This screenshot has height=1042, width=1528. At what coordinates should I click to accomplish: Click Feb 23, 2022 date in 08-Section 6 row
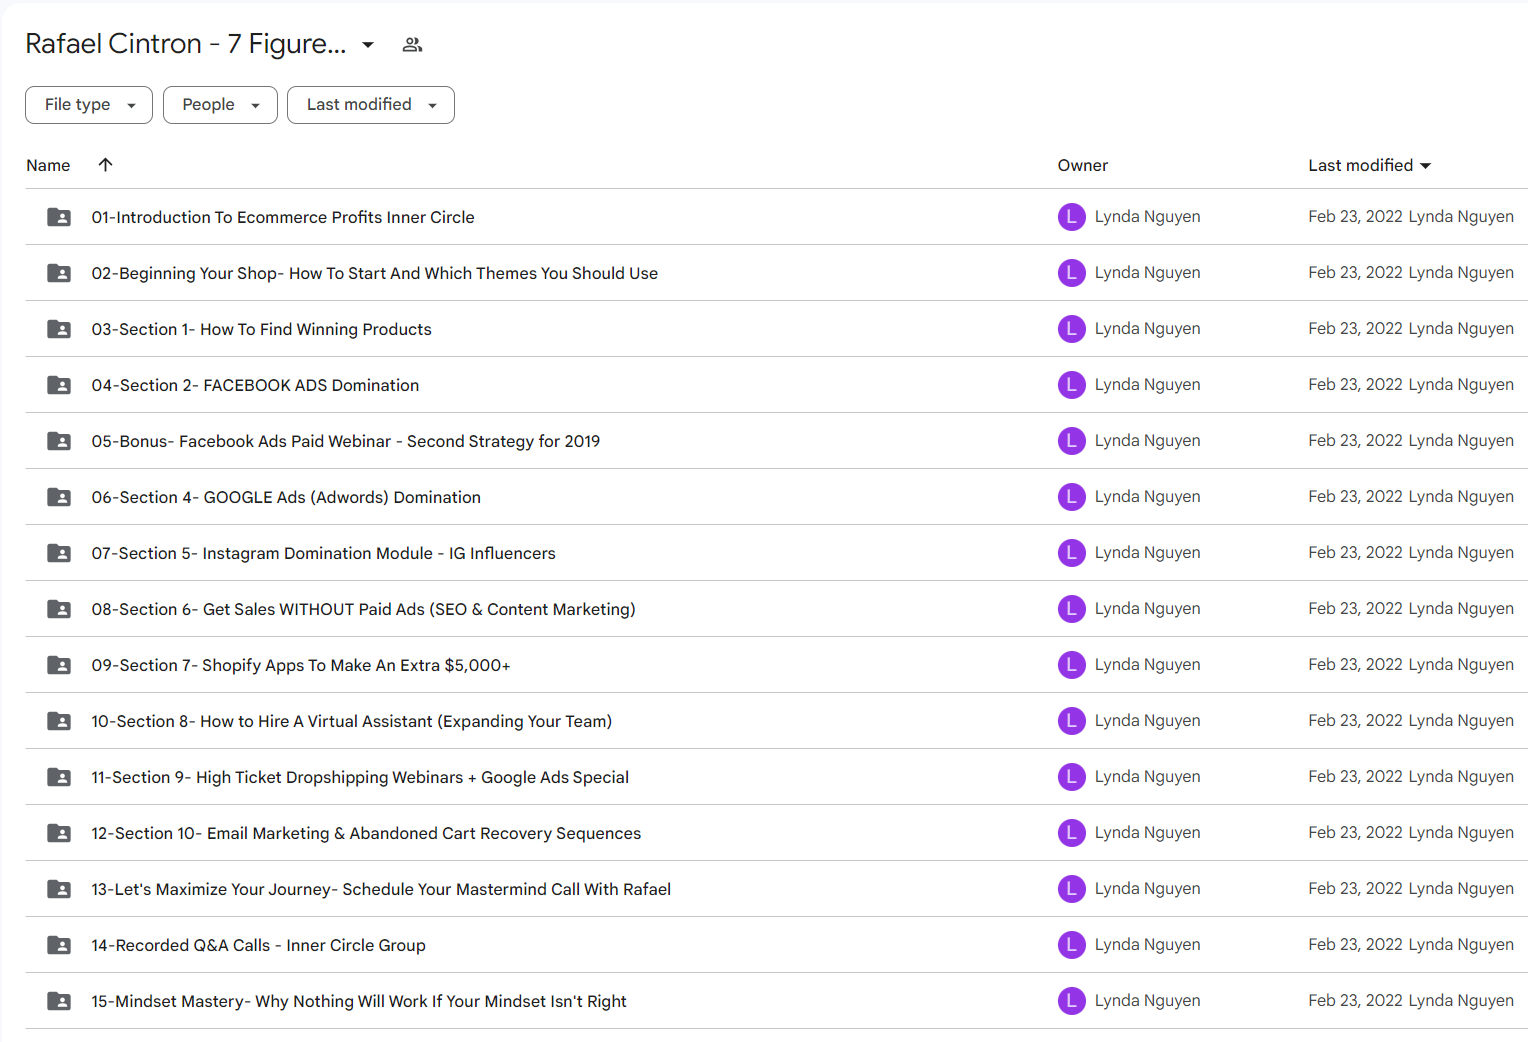point(1355,609)
